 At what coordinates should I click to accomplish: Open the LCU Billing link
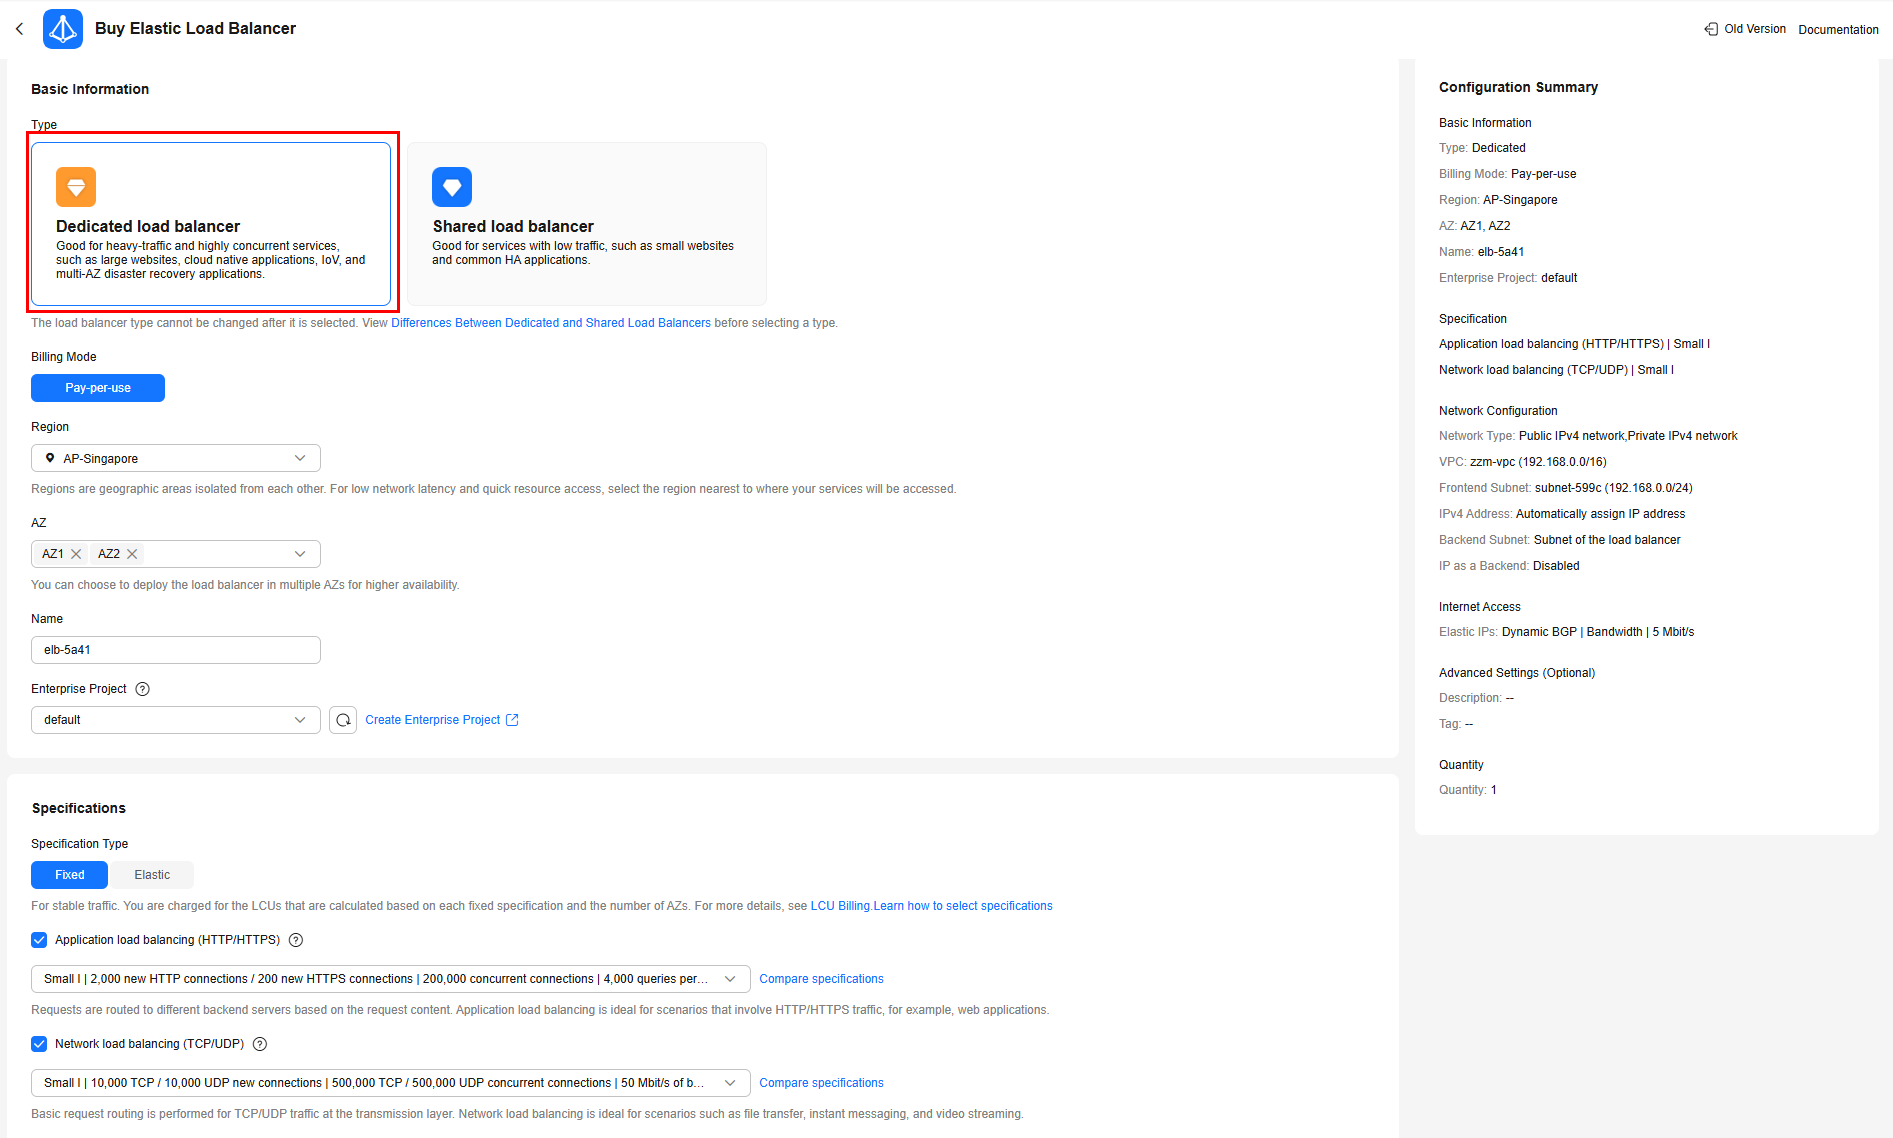point(840,906)
